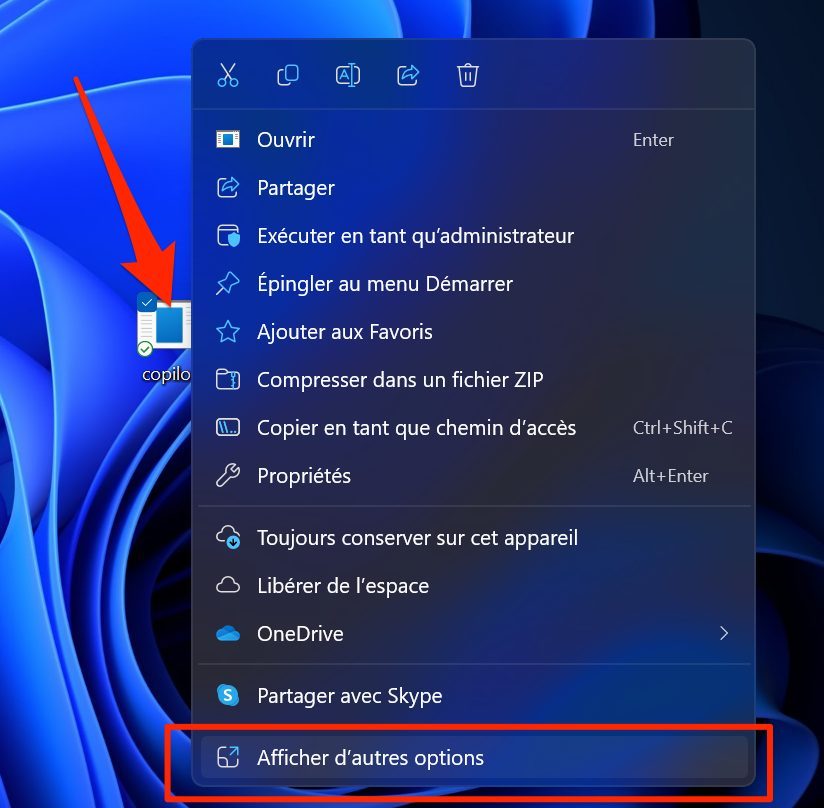This screenshot has width=824, height=808.
Task: Select Ajouter aux Favoris
Action: tap(473, 332)
